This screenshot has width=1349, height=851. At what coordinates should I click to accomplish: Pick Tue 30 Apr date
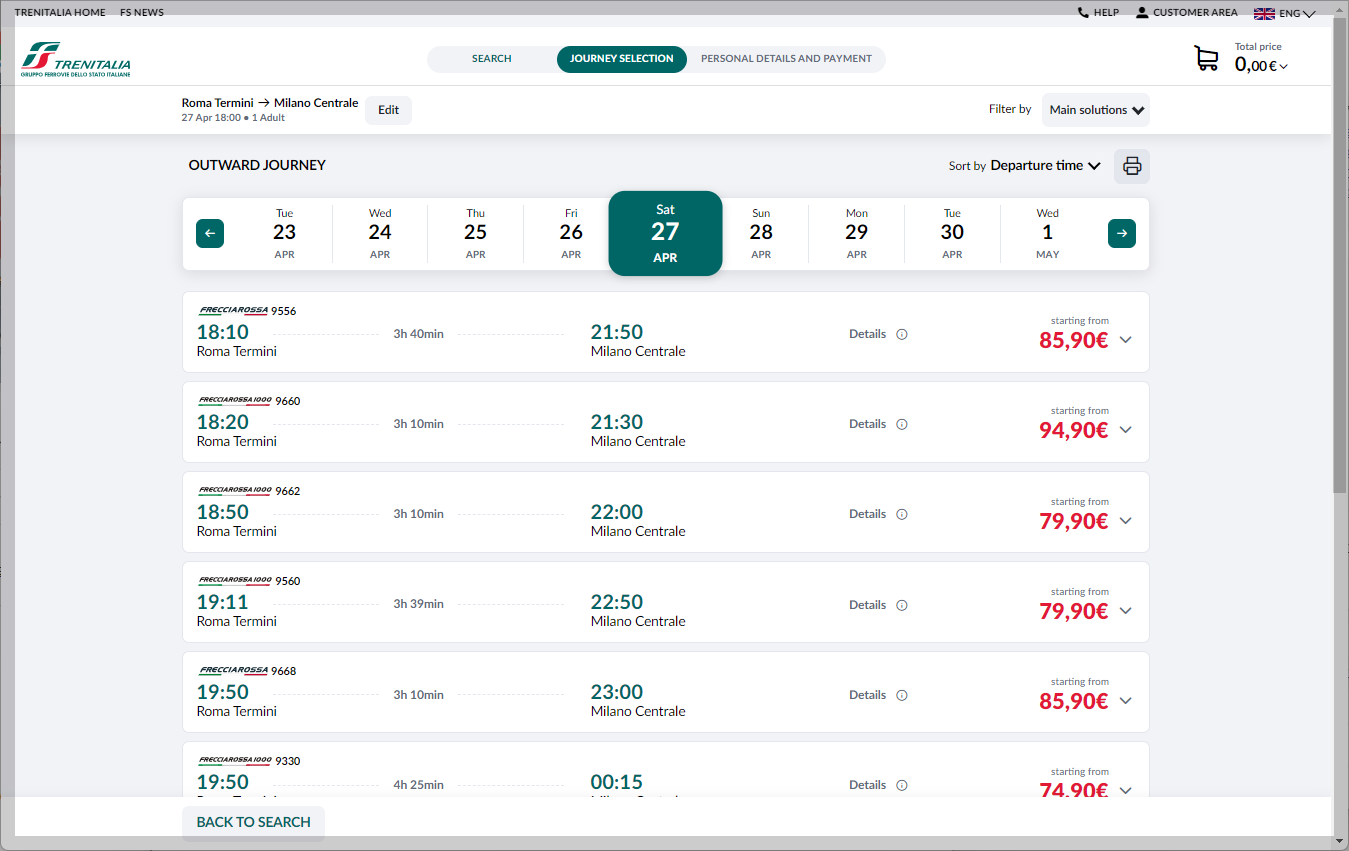tap(952, 233)
